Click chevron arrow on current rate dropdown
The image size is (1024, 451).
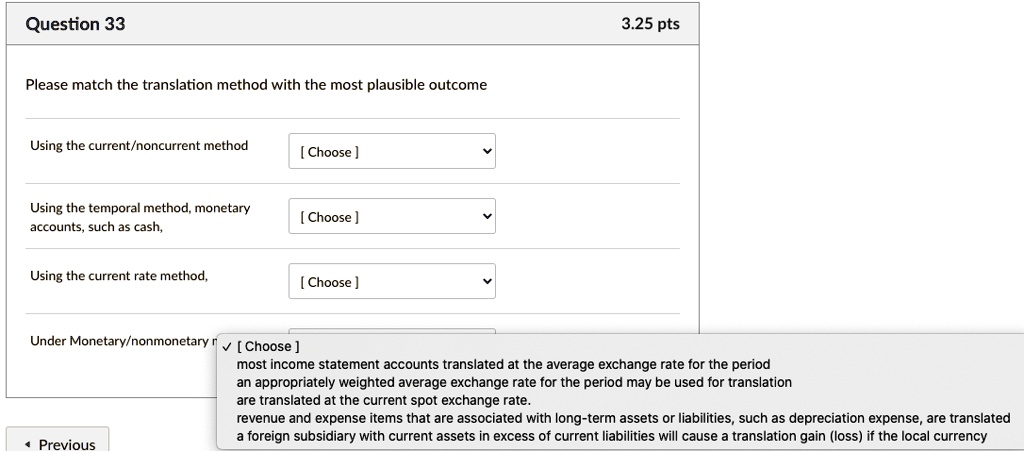(x=487, y=282)
